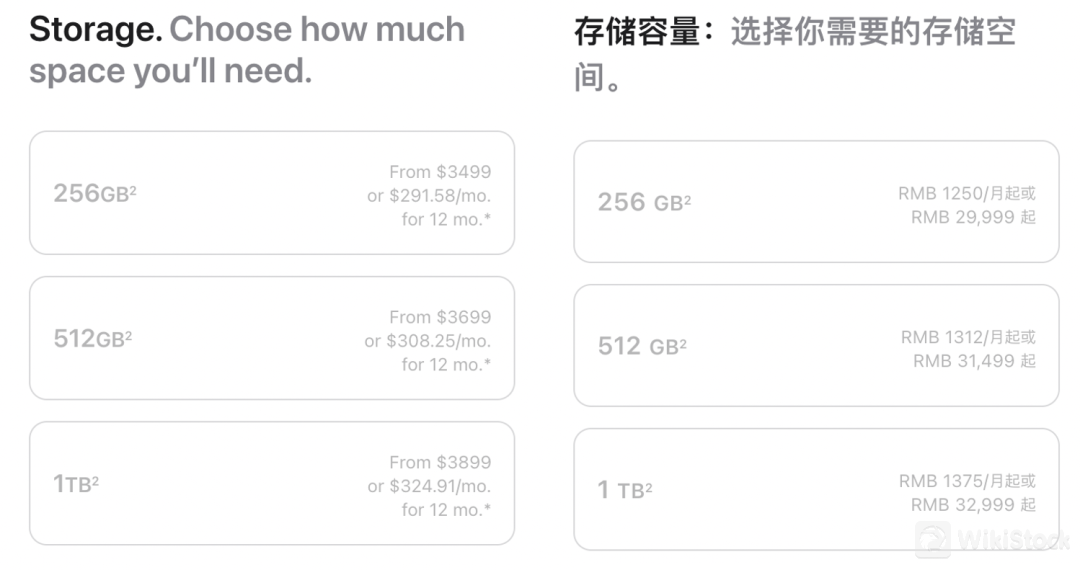This screenshot has width=1080, height=575.
Task: Select the 256GB option priced from $3499
Action: point(271,193)
